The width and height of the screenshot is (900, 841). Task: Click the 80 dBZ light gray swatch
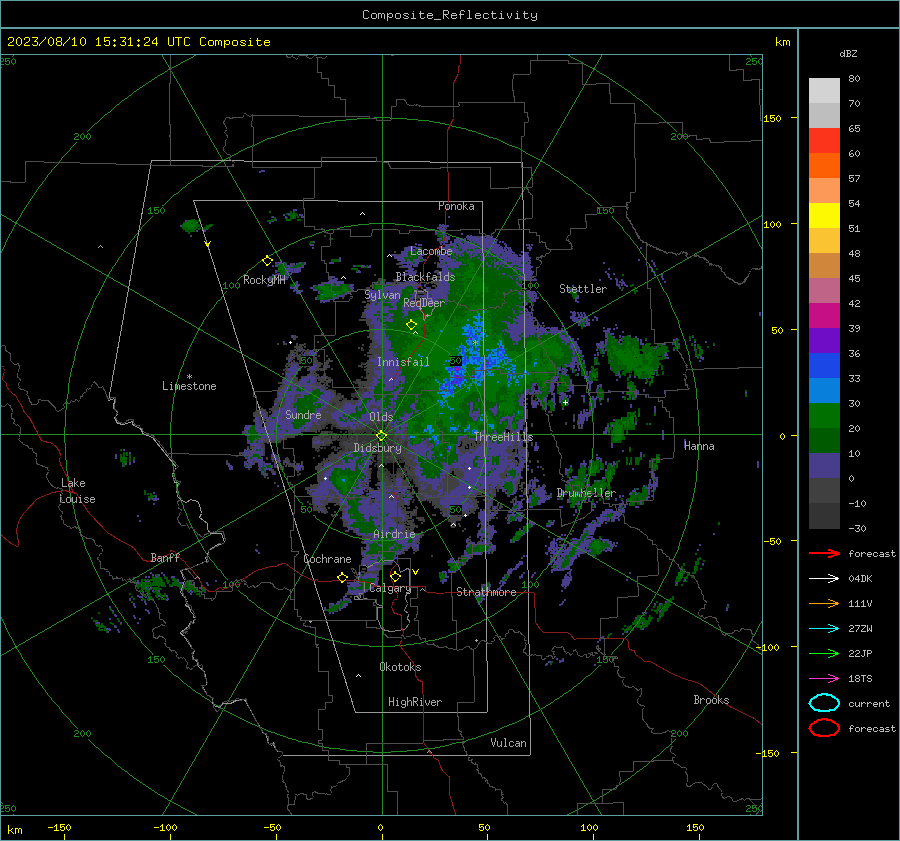pos(824,91)
